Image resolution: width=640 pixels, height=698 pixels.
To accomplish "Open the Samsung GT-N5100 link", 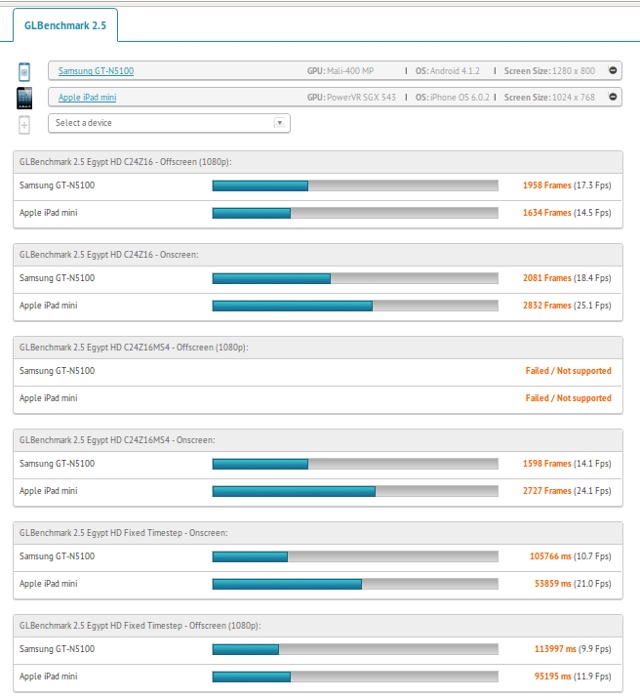I will coord(96,71).
